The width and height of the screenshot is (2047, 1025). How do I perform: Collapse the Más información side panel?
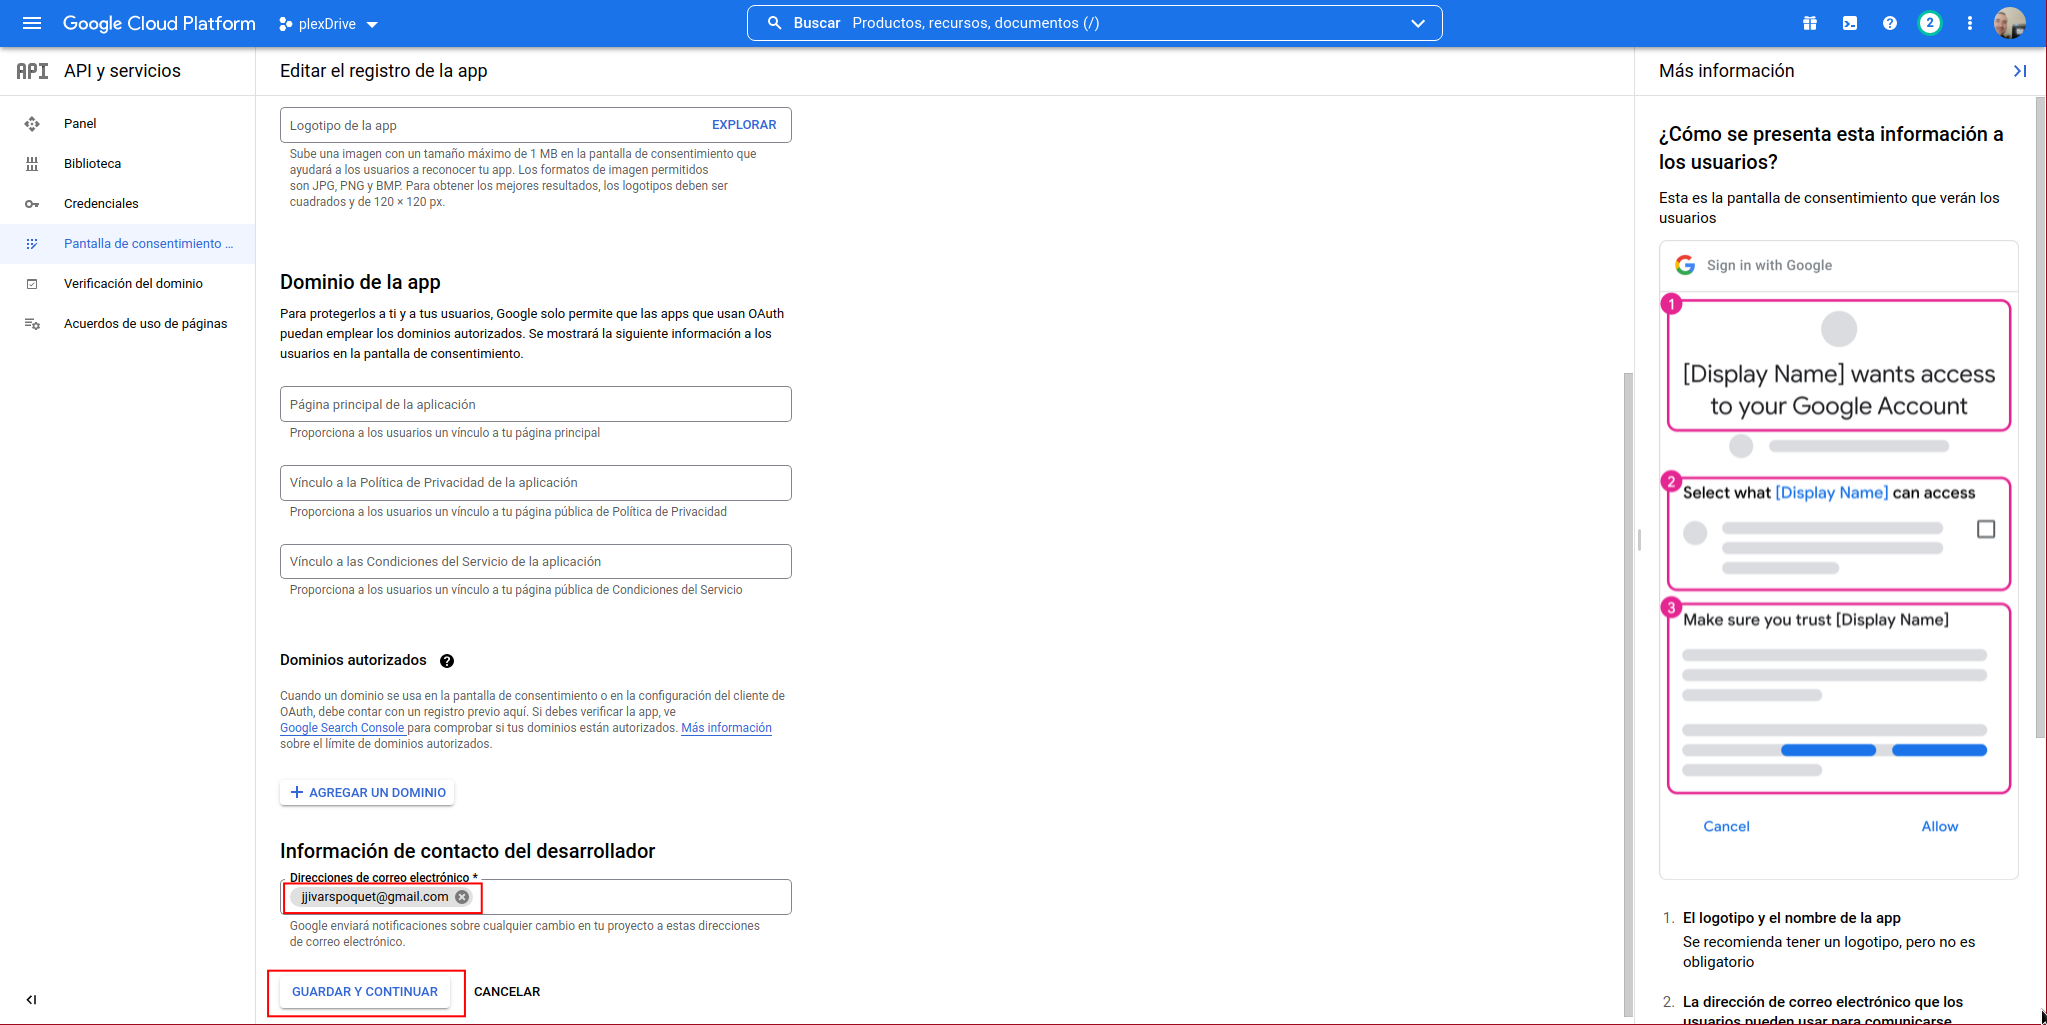coord(2019,71)
